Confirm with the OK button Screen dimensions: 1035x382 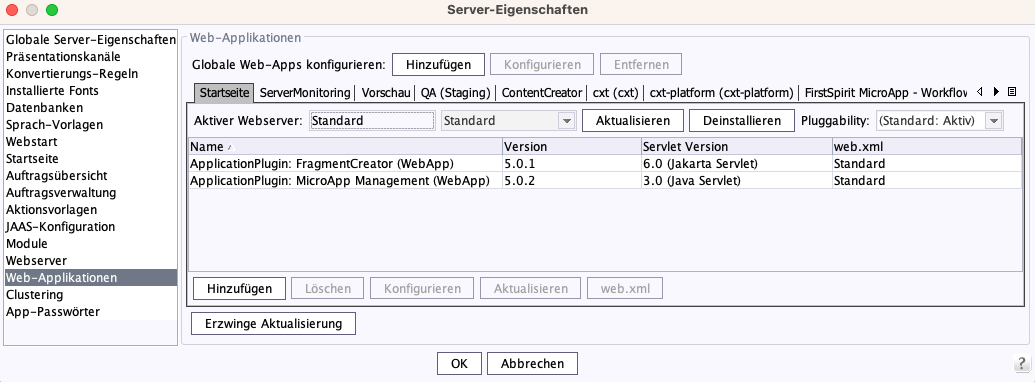(459, 364)
